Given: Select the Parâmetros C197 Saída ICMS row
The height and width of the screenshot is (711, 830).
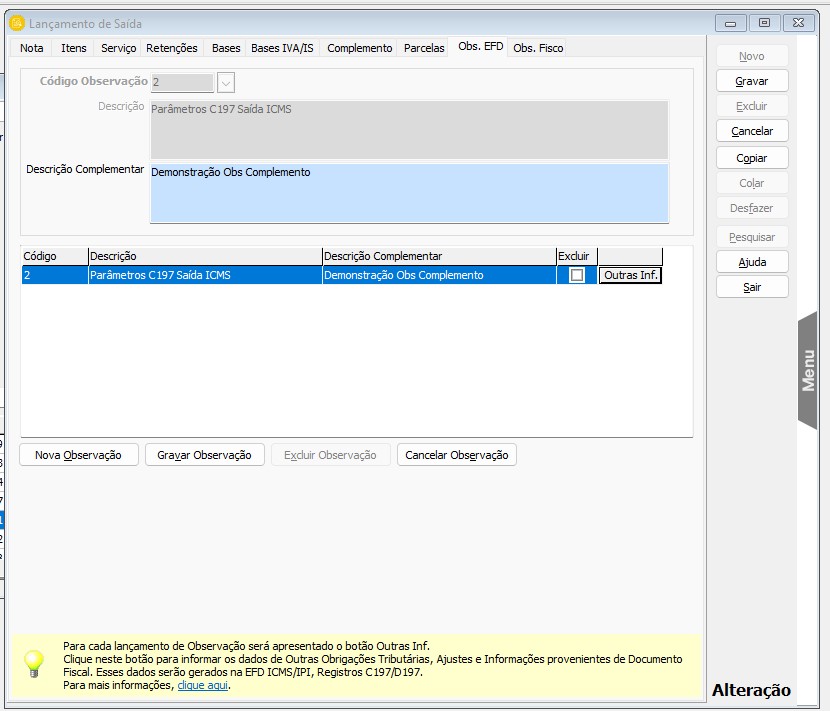Looking at the screenshot, I should click(205, 275).
